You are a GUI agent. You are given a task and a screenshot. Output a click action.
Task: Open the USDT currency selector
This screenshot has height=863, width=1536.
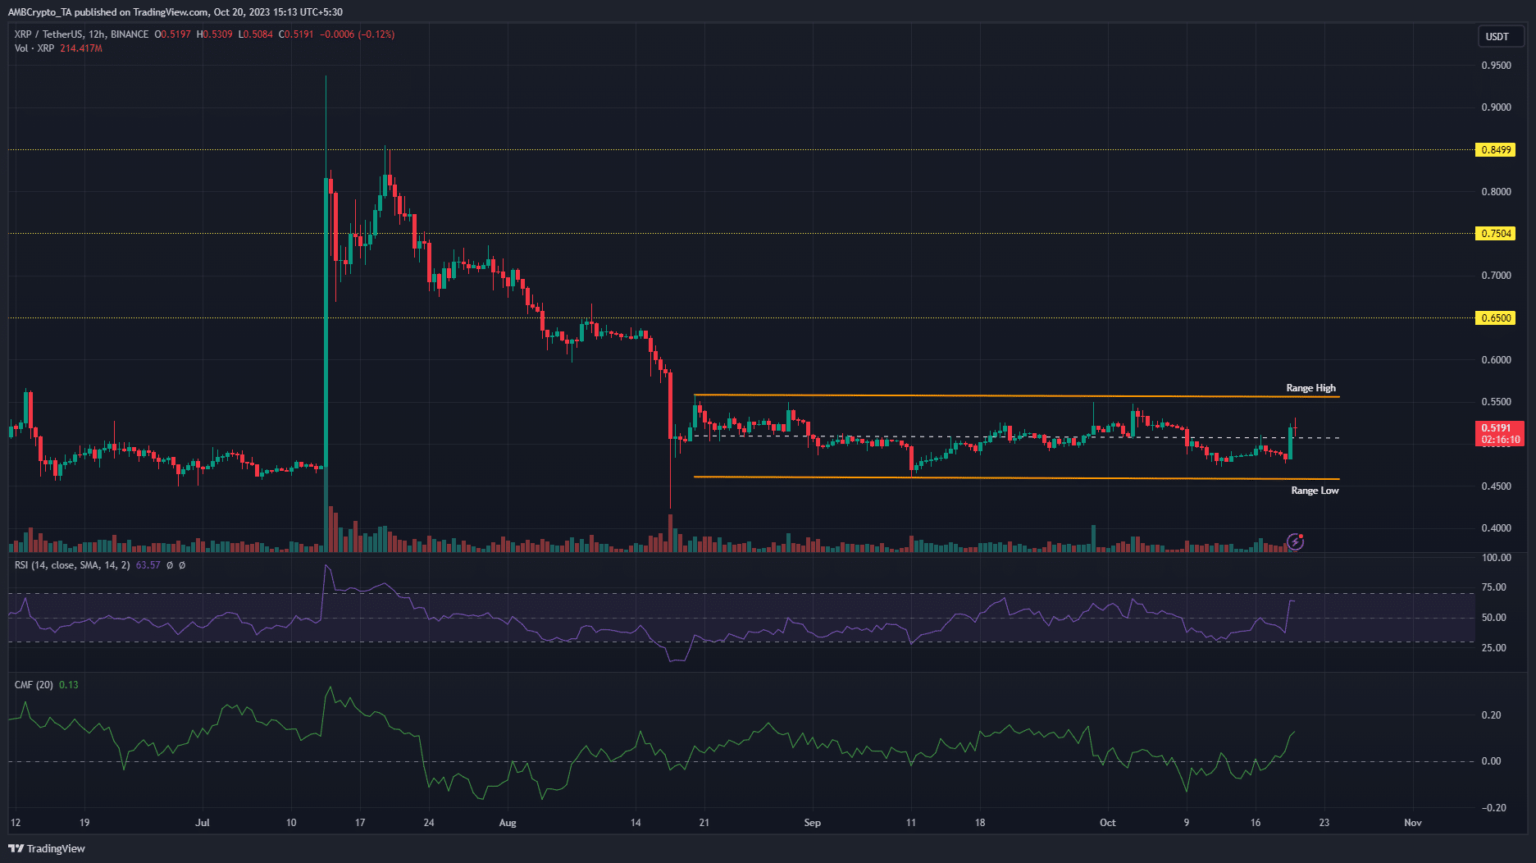[x=1497, y=37]
